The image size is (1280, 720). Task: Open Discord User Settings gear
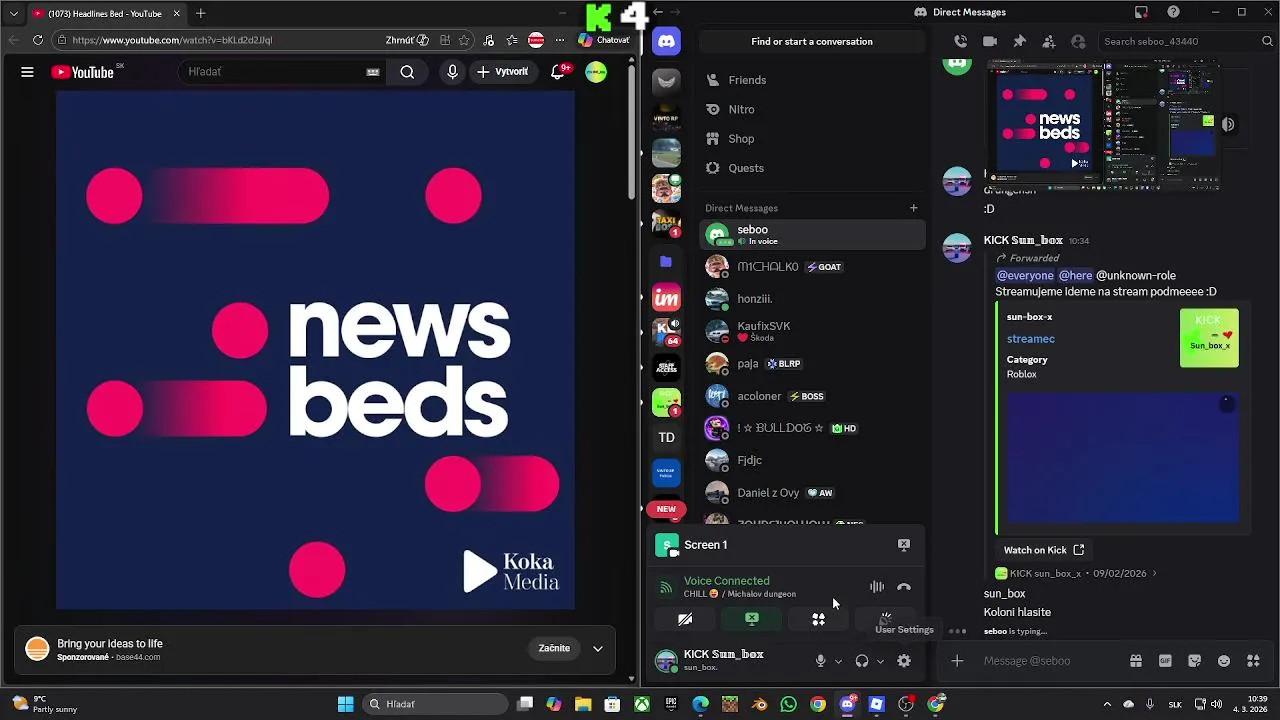click(904, 661)
